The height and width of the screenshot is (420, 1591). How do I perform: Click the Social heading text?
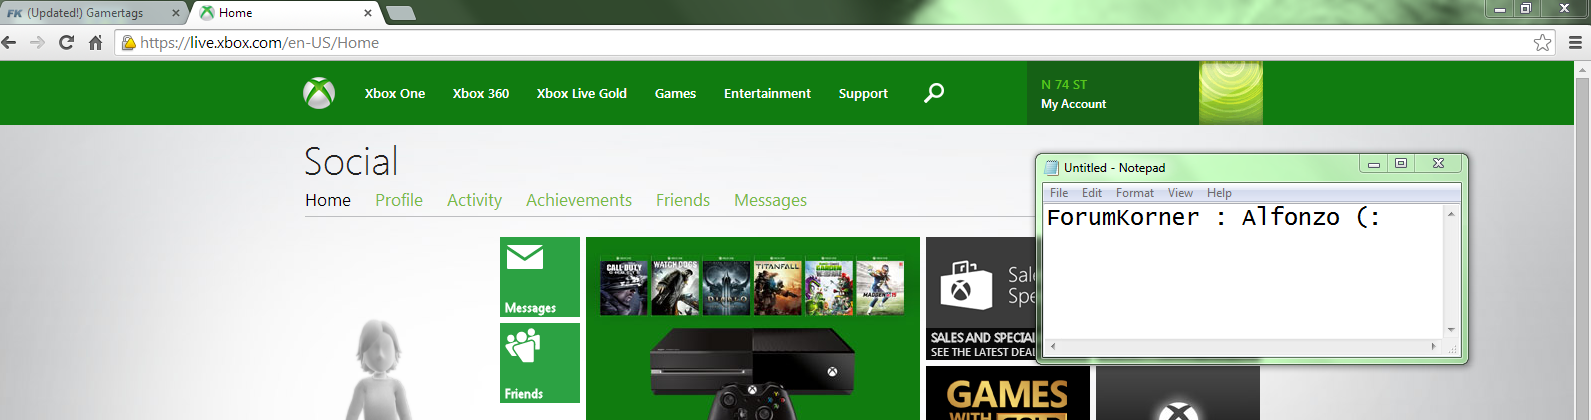point(351,161)
